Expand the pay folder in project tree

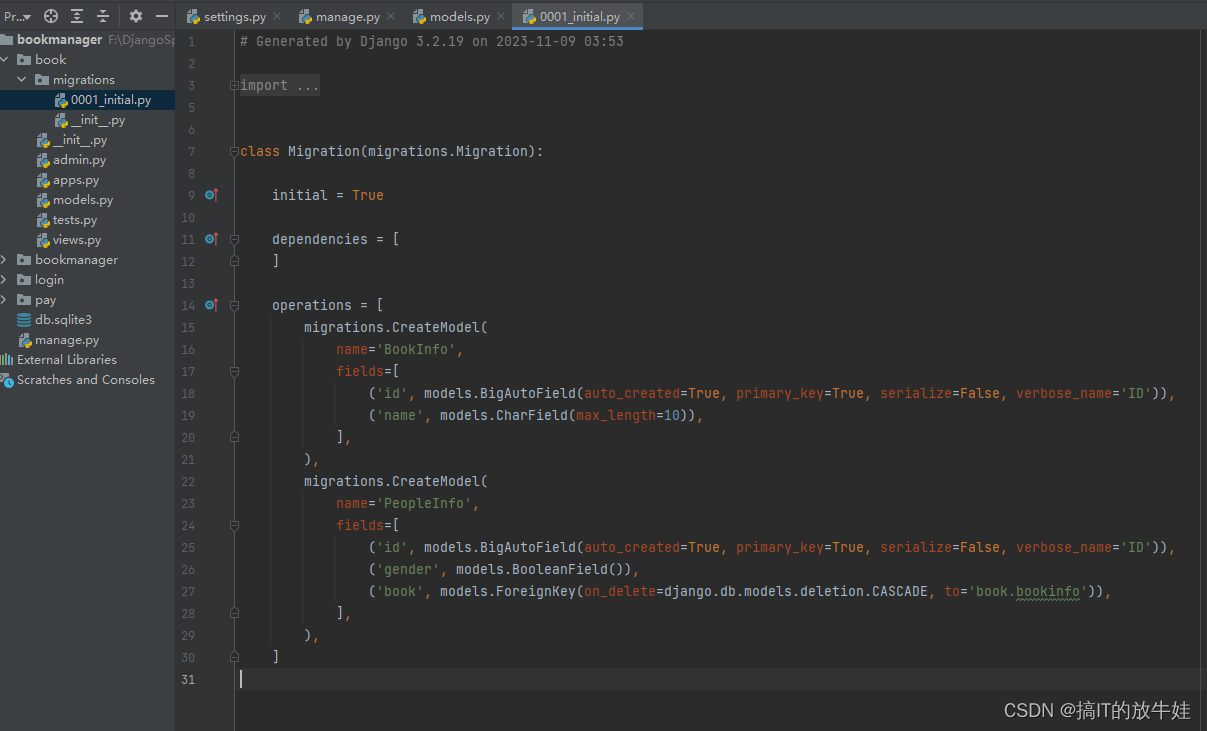(x=5, y=300)
